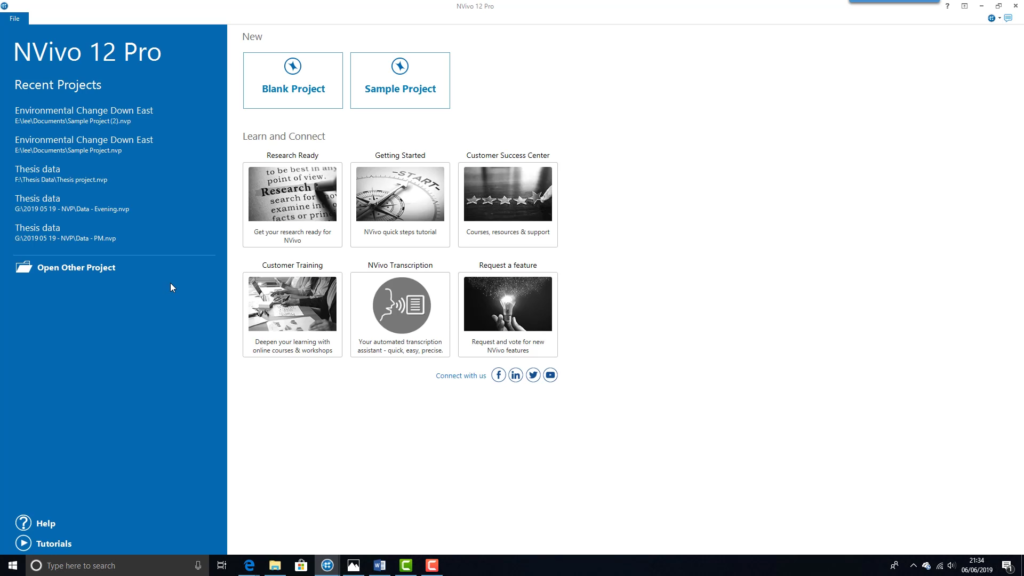Click the Twitter icon
The height and width of the screenshot is (576, 1024).
coord(533,375)
